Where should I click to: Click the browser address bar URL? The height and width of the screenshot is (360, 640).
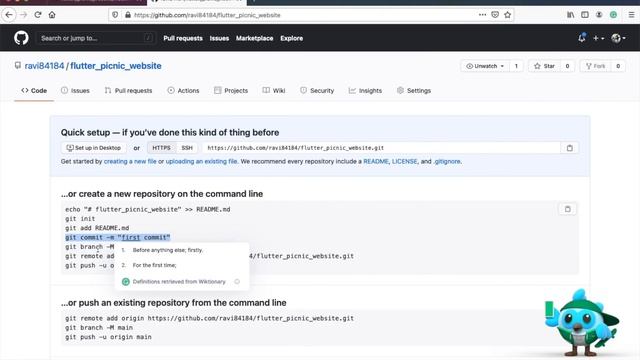(207, 15)
